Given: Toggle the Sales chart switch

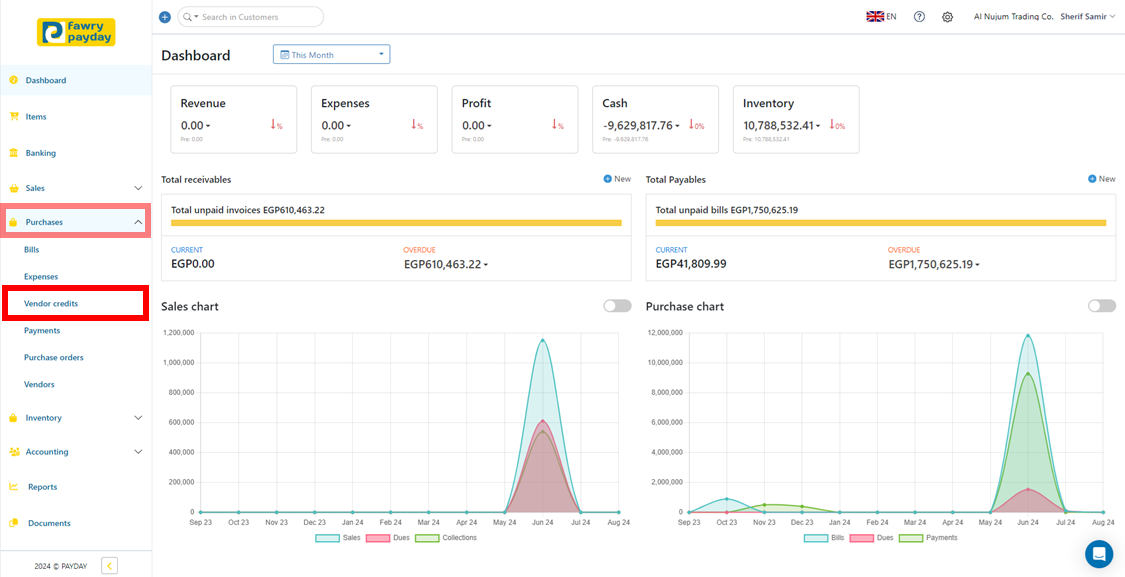Looking at the screenshot, I should (x=617, y=306).
